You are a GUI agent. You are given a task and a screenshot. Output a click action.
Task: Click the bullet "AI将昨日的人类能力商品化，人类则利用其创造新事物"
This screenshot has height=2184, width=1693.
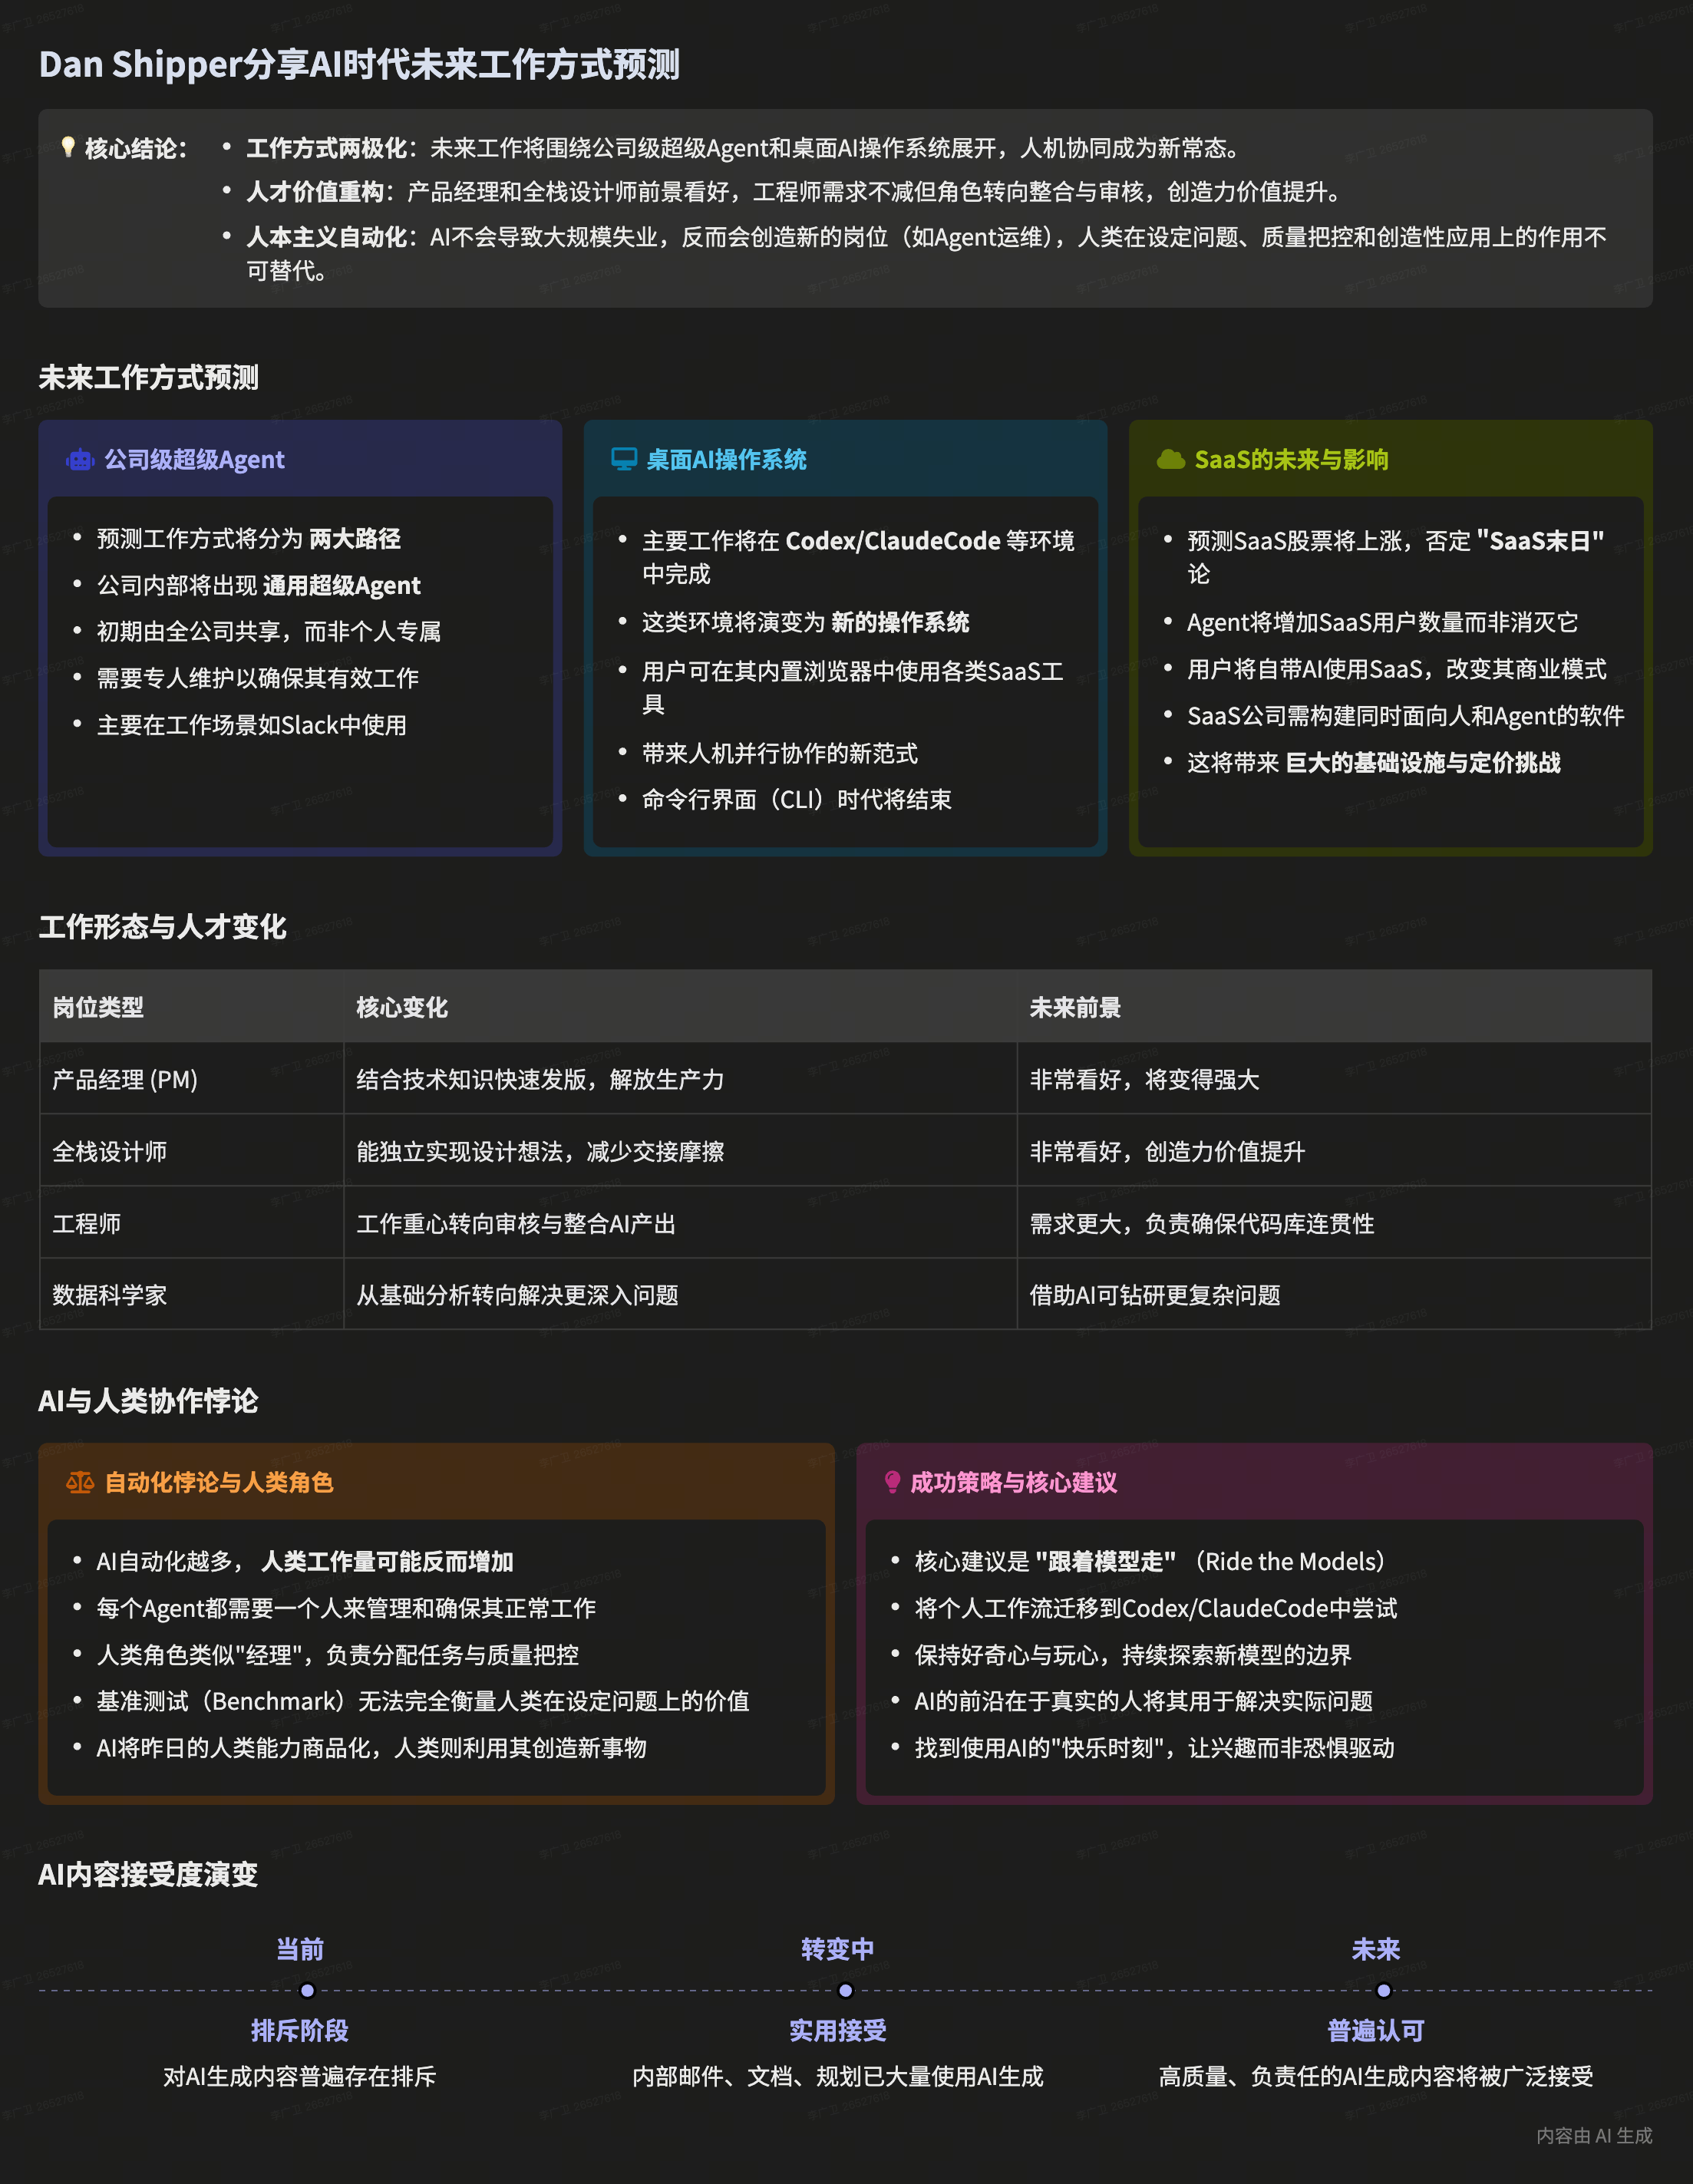(372, 1748)
